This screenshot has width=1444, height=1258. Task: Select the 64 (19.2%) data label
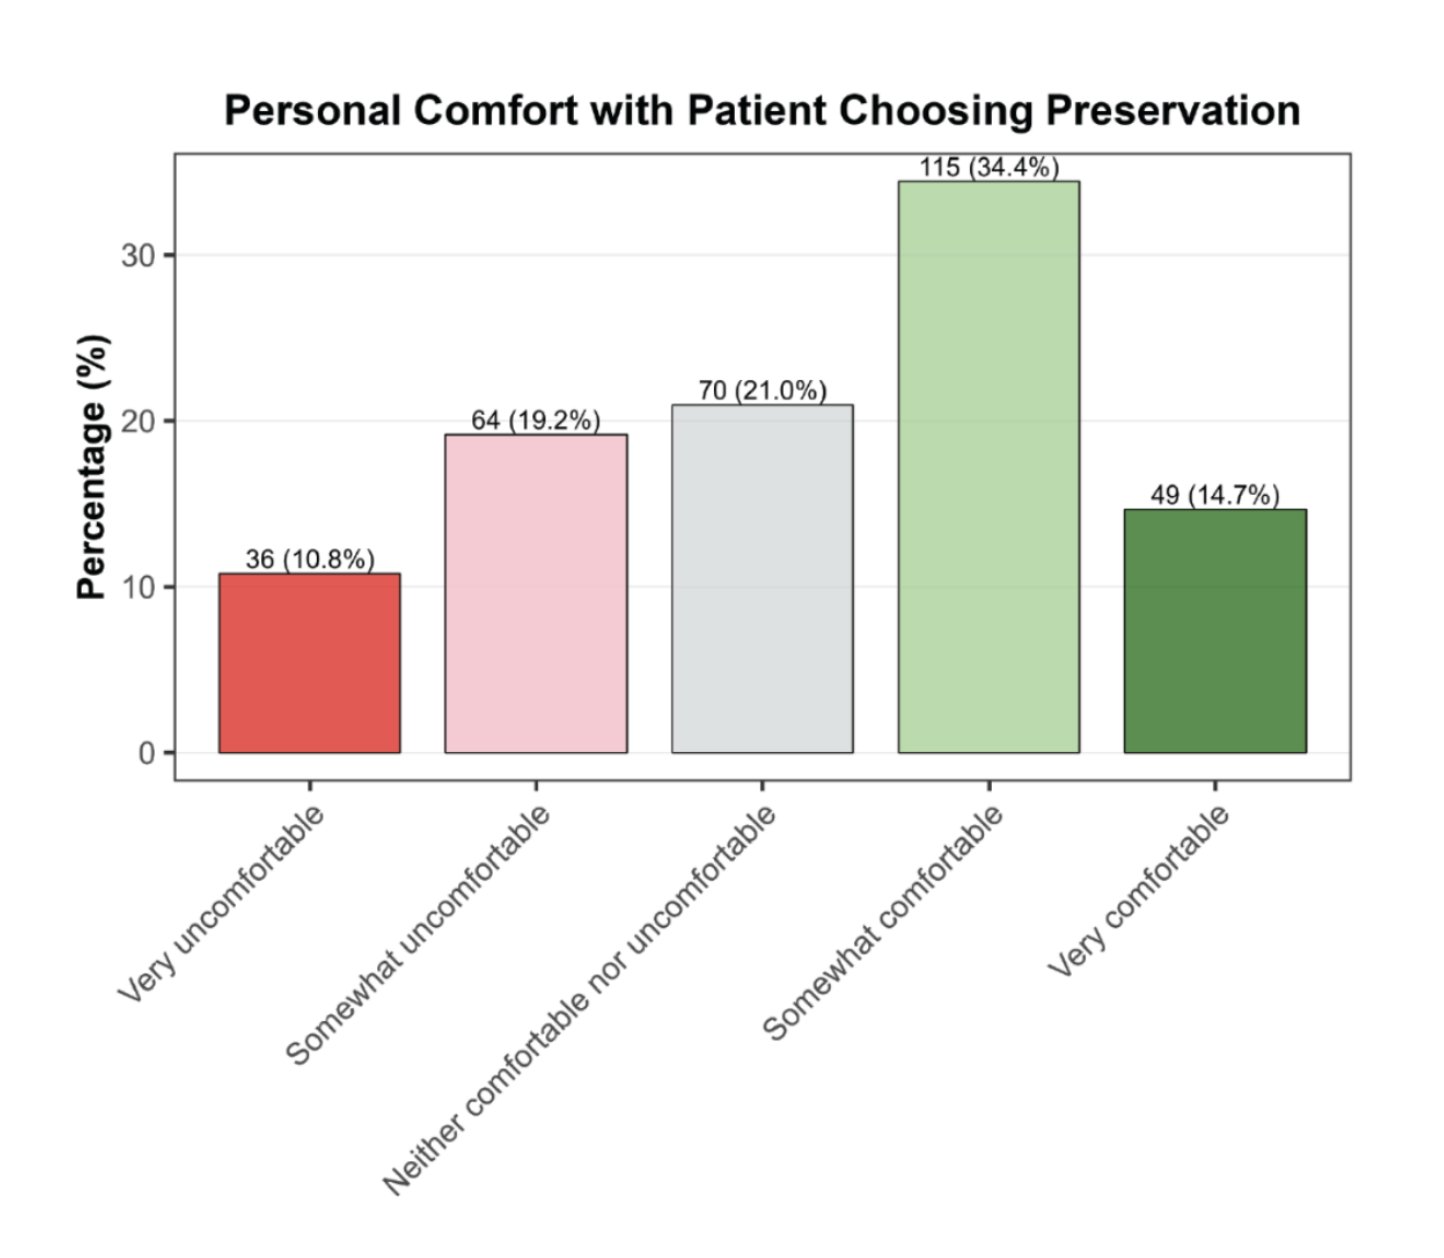(x=536, y=420)
